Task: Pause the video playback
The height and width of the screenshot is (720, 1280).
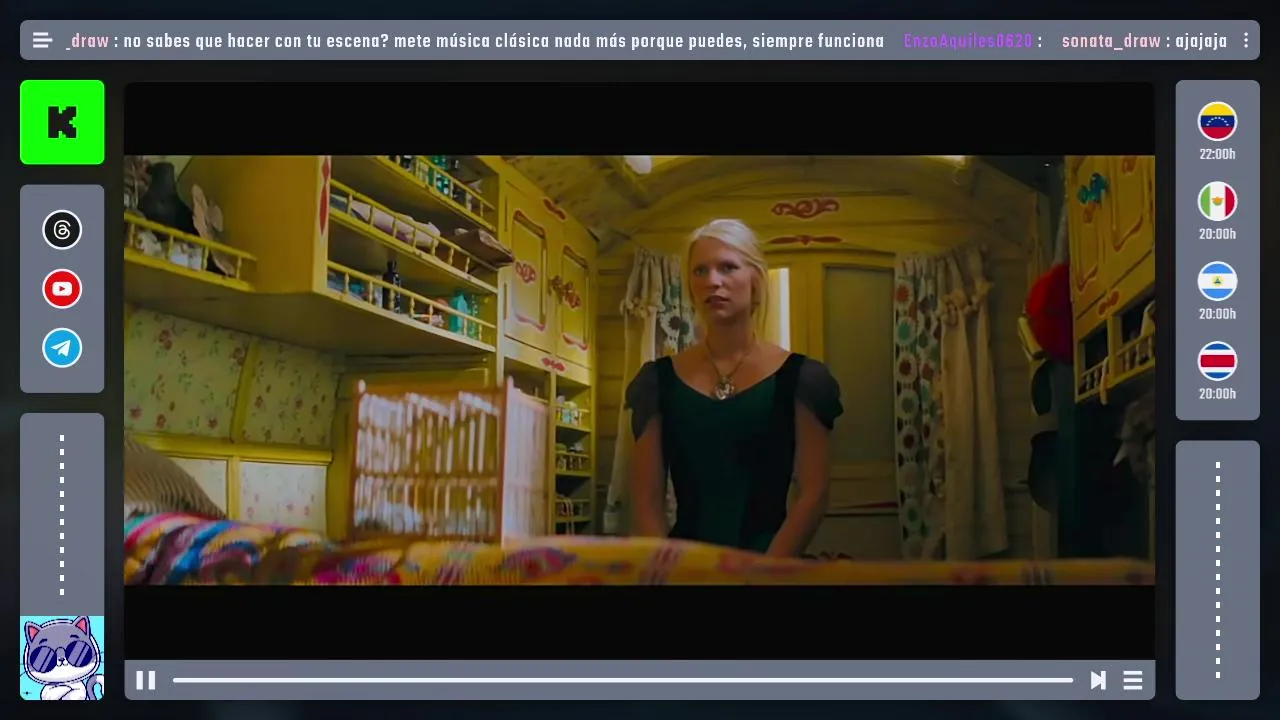Action: 146,680
